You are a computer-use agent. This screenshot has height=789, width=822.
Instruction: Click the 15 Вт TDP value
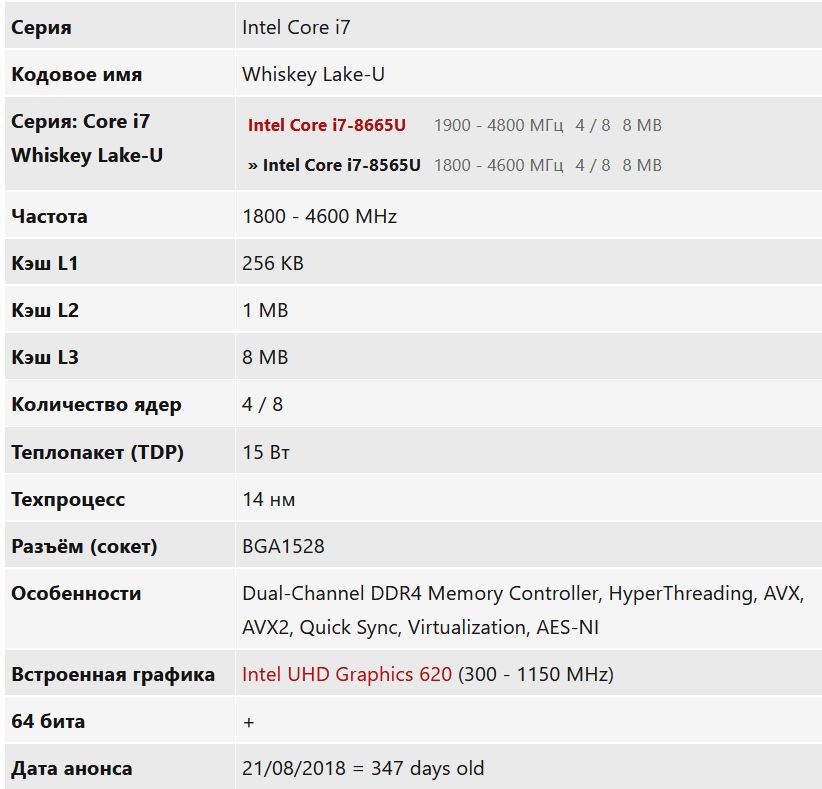click(x=266, y=452)
